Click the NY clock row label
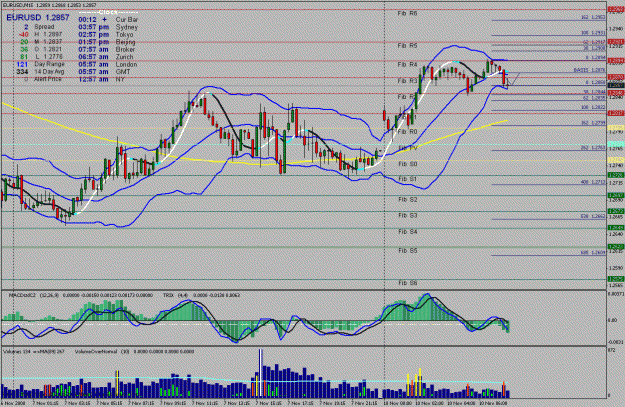This screenshot has width=625, height=407. 120,79
